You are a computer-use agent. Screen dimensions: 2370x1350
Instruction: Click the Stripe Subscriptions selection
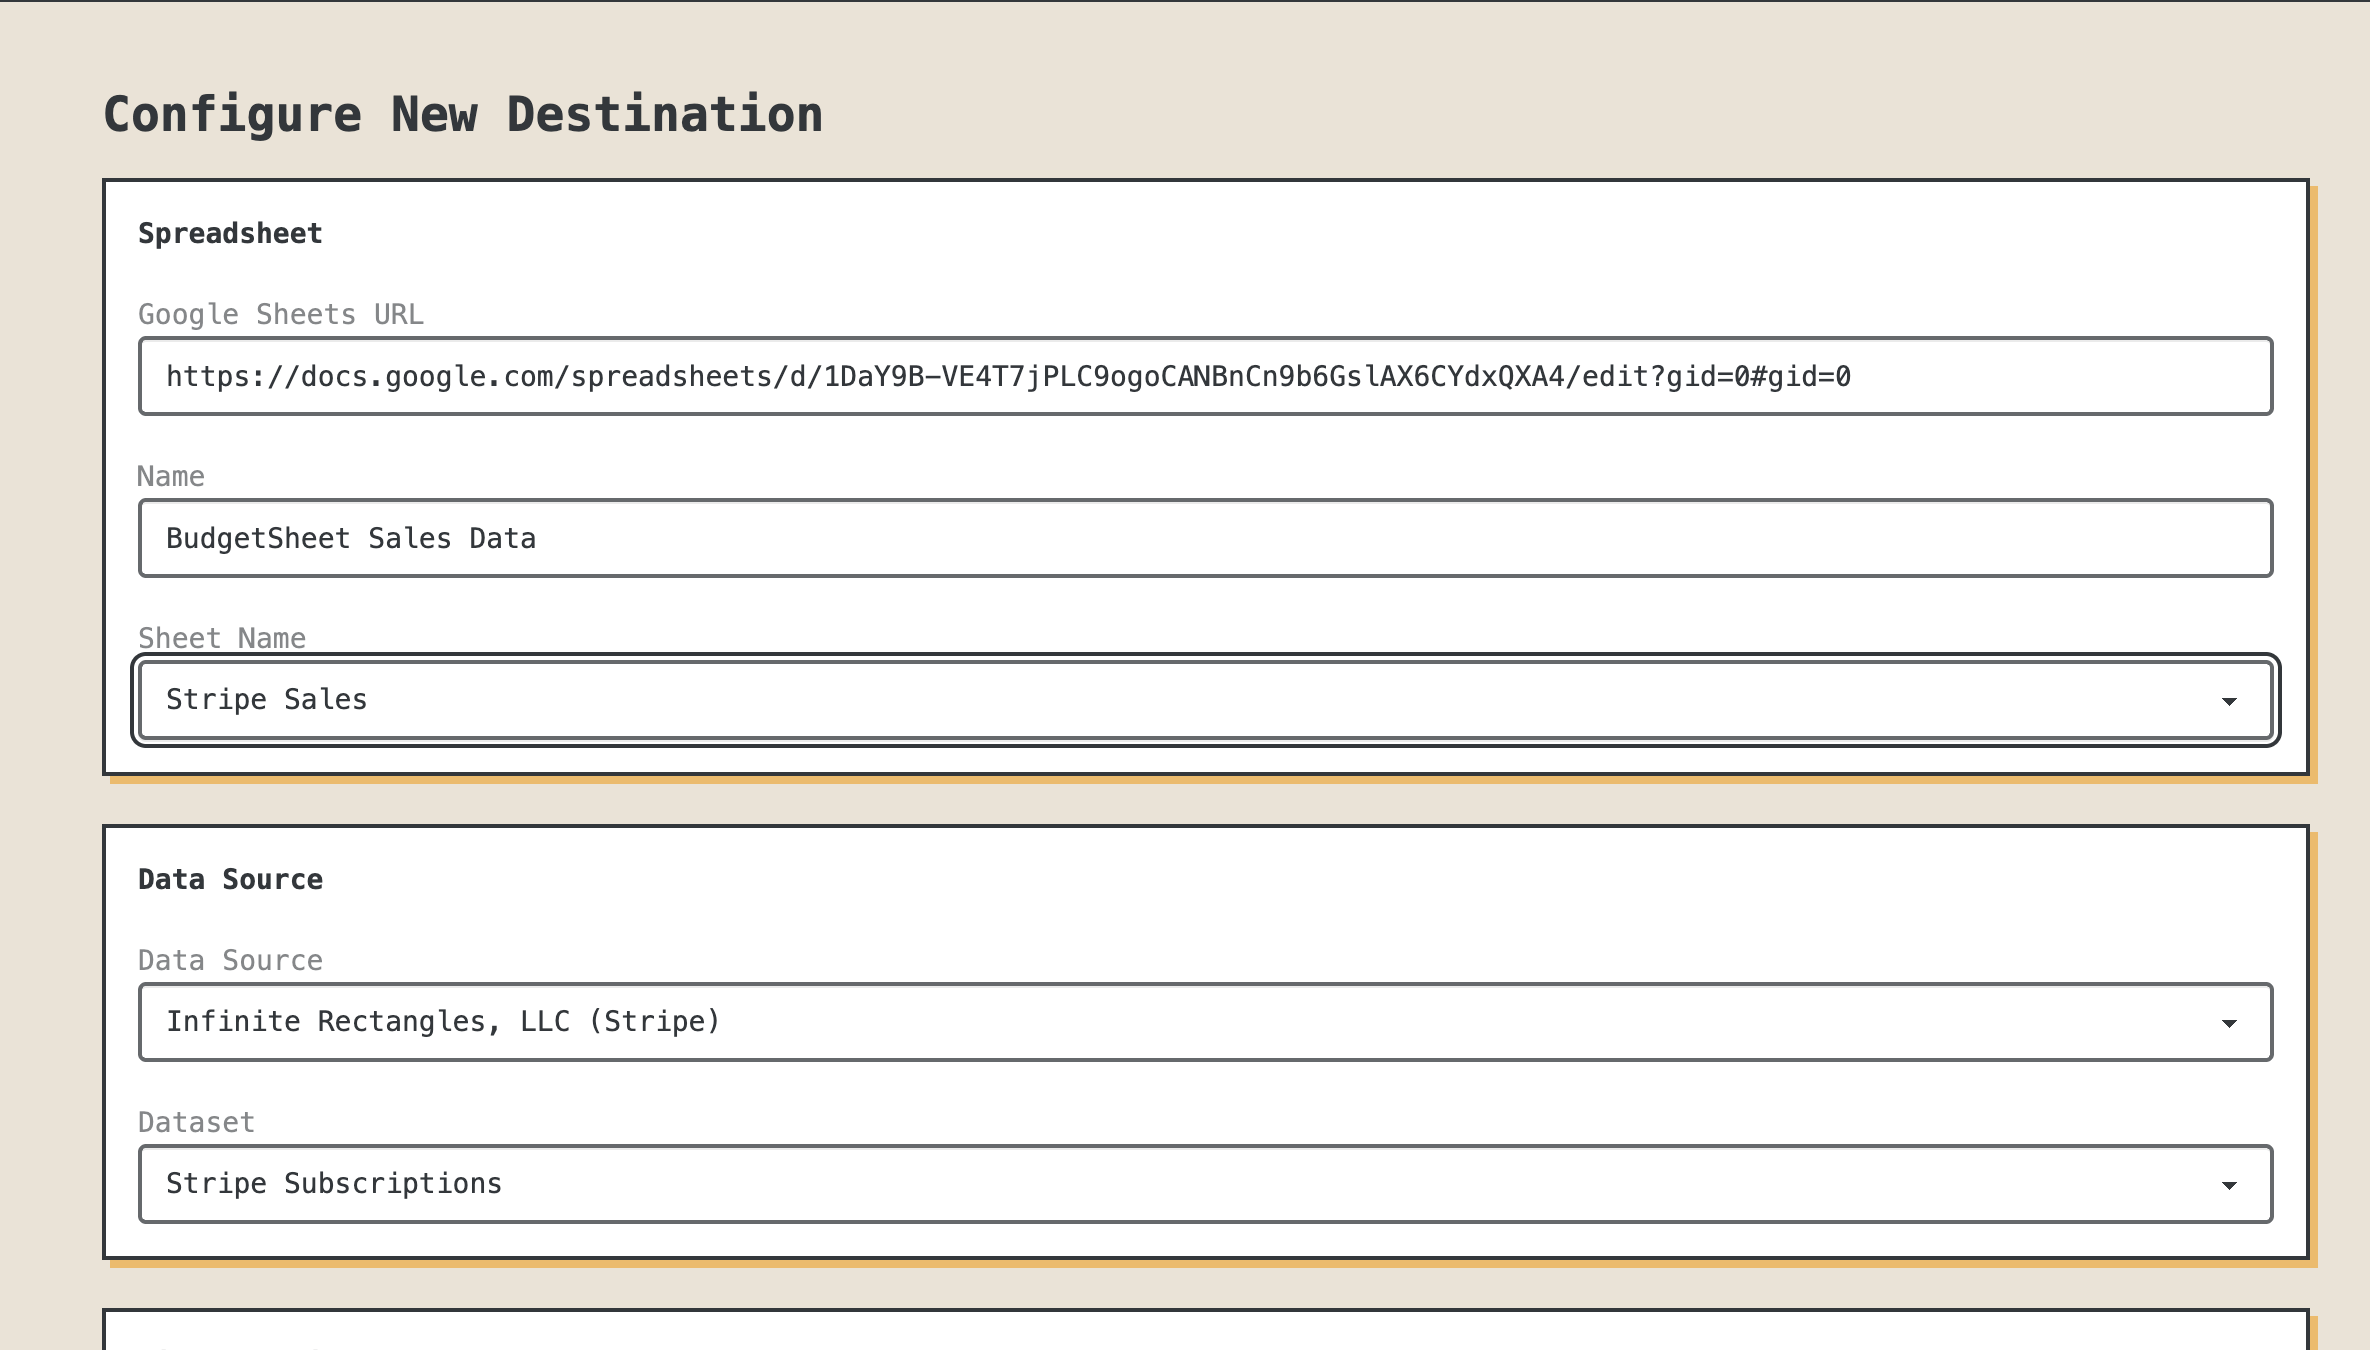coord(334,1184)
